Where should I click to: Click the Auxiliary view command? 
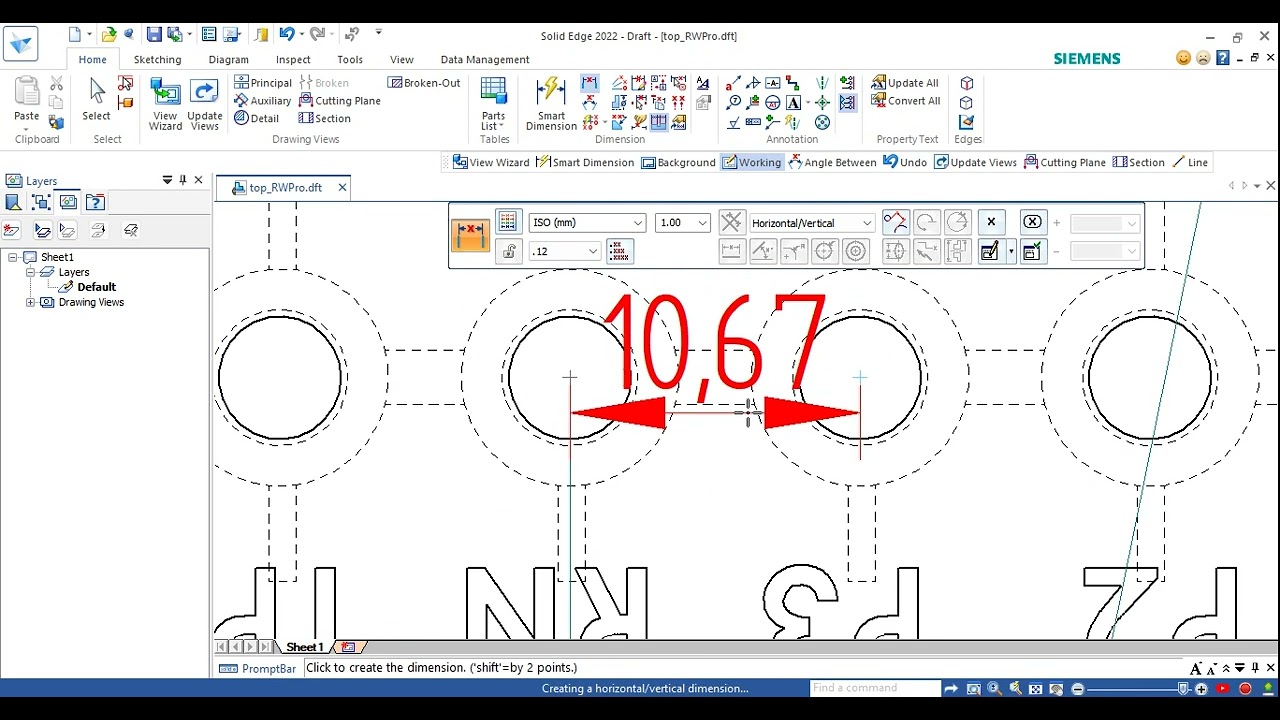tap(263, 101)
